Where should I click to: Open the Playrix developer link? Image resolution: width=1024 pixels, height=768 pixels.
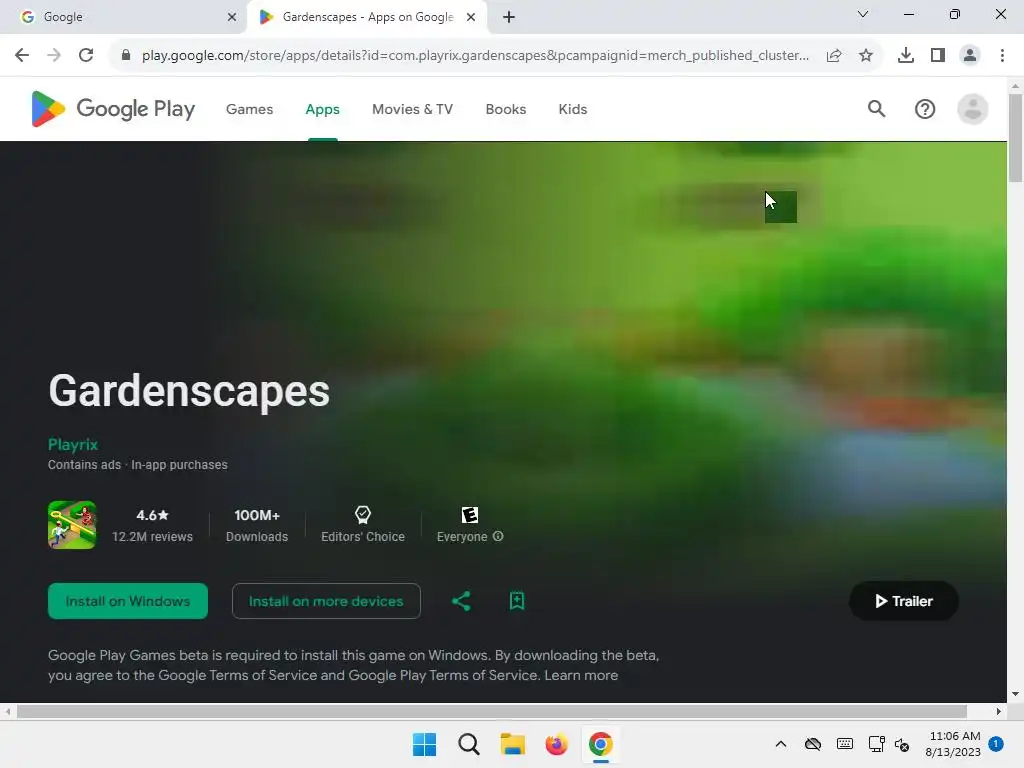click(x=72, y=444)
